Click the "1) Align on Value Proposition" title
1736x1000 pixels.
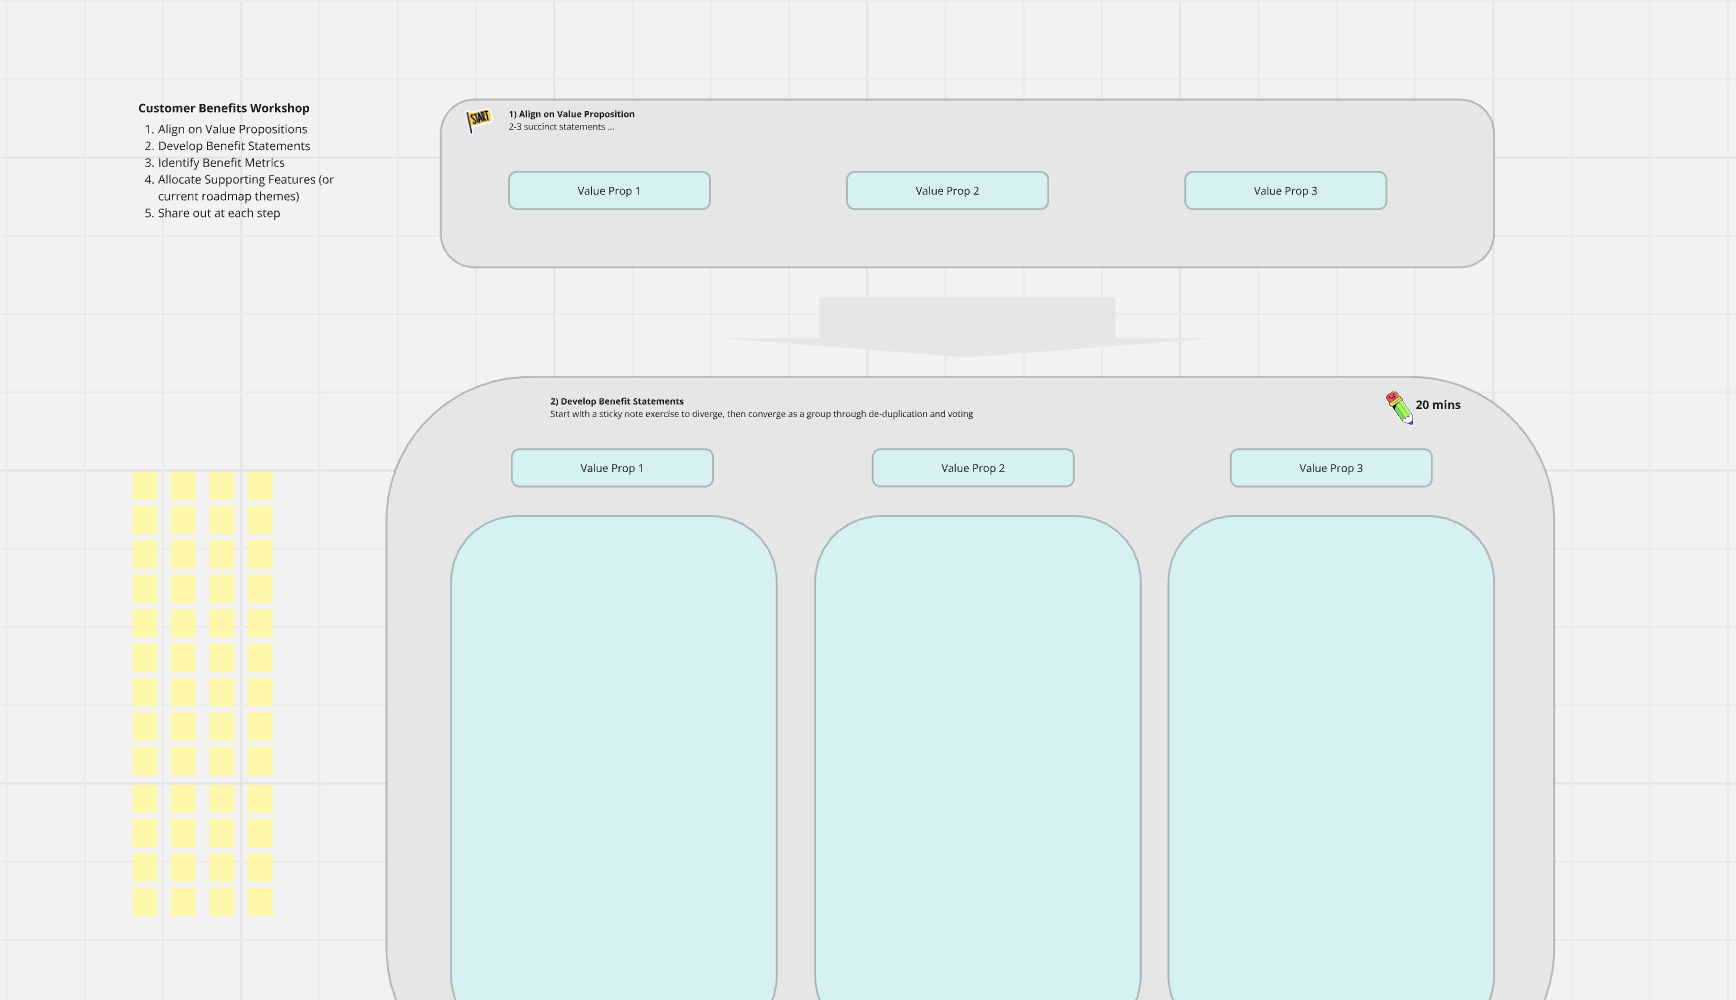[572, 114]
